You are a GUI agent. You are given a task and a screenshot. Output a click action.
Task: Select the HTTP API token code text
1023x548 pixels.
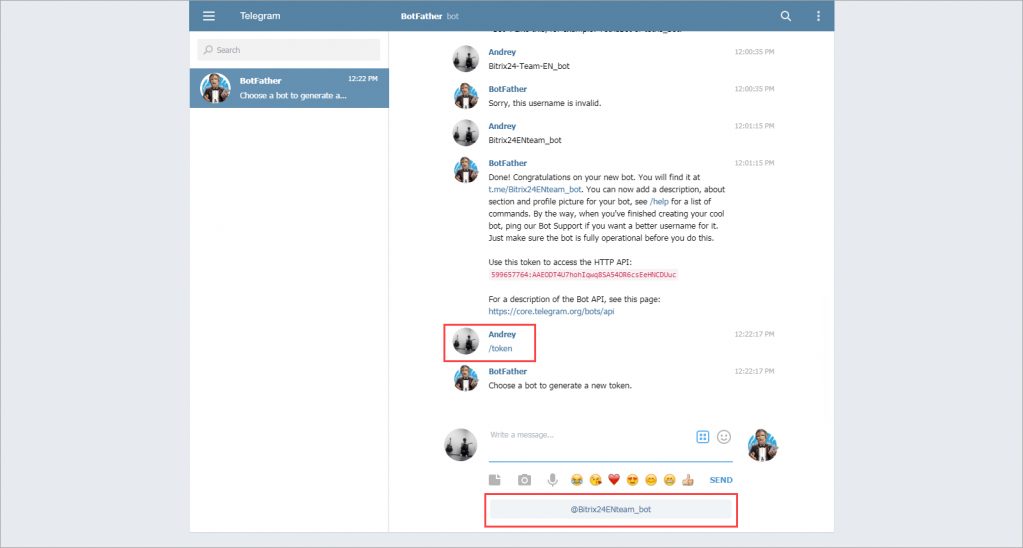[x=583, y=275]
